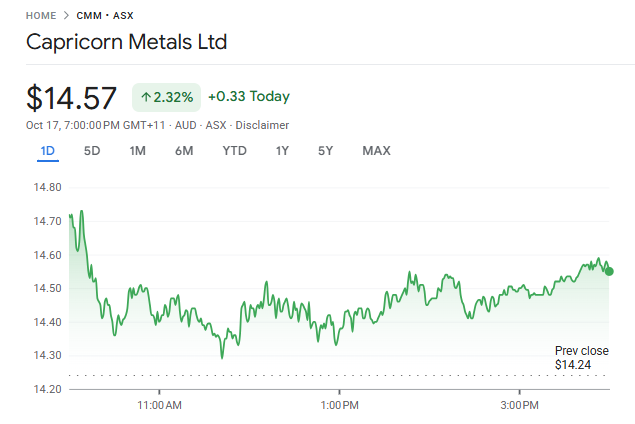Select the 1D range tab
The image size is (635, 424).
47,151
